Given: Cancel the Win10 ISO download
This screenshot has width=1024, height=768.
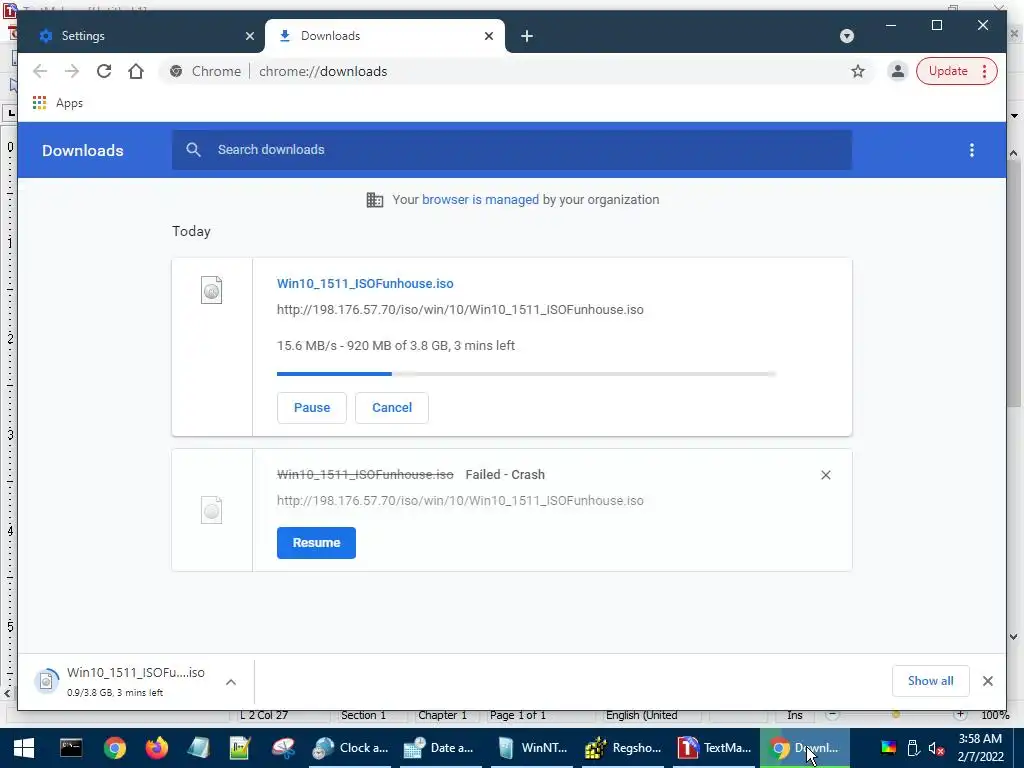Looking at the screenshot, I should (392, 408).
